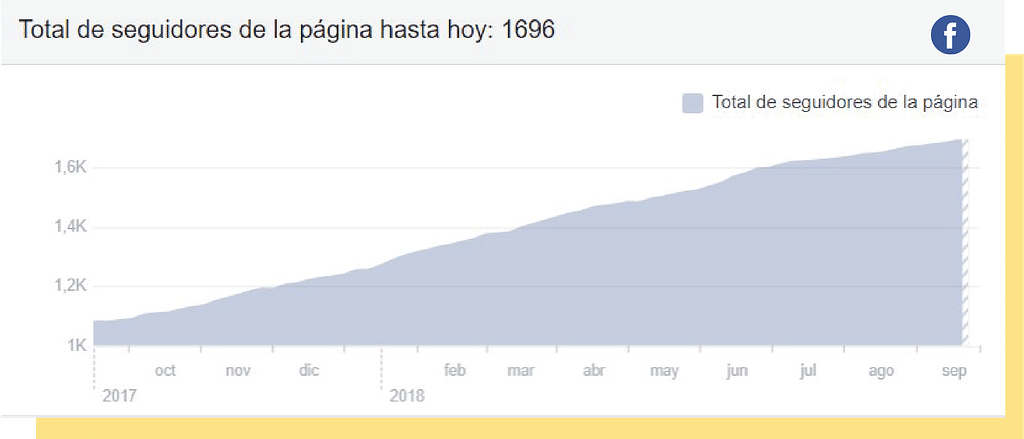
Task: Select the 'feb' month on the axis
Action: coord(455,371)
